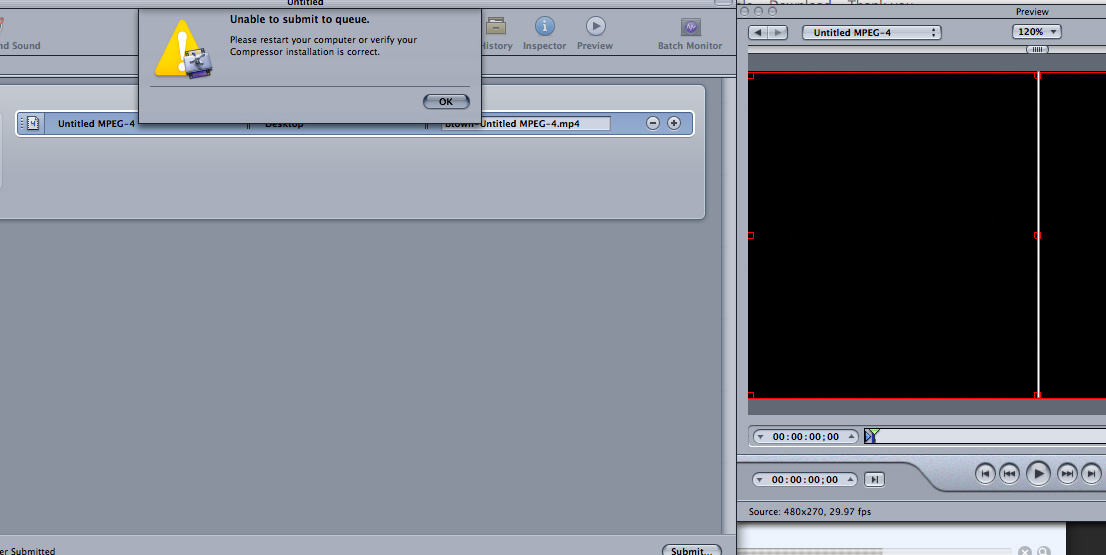Dismiss the error dialog with OK

point(446,102)
